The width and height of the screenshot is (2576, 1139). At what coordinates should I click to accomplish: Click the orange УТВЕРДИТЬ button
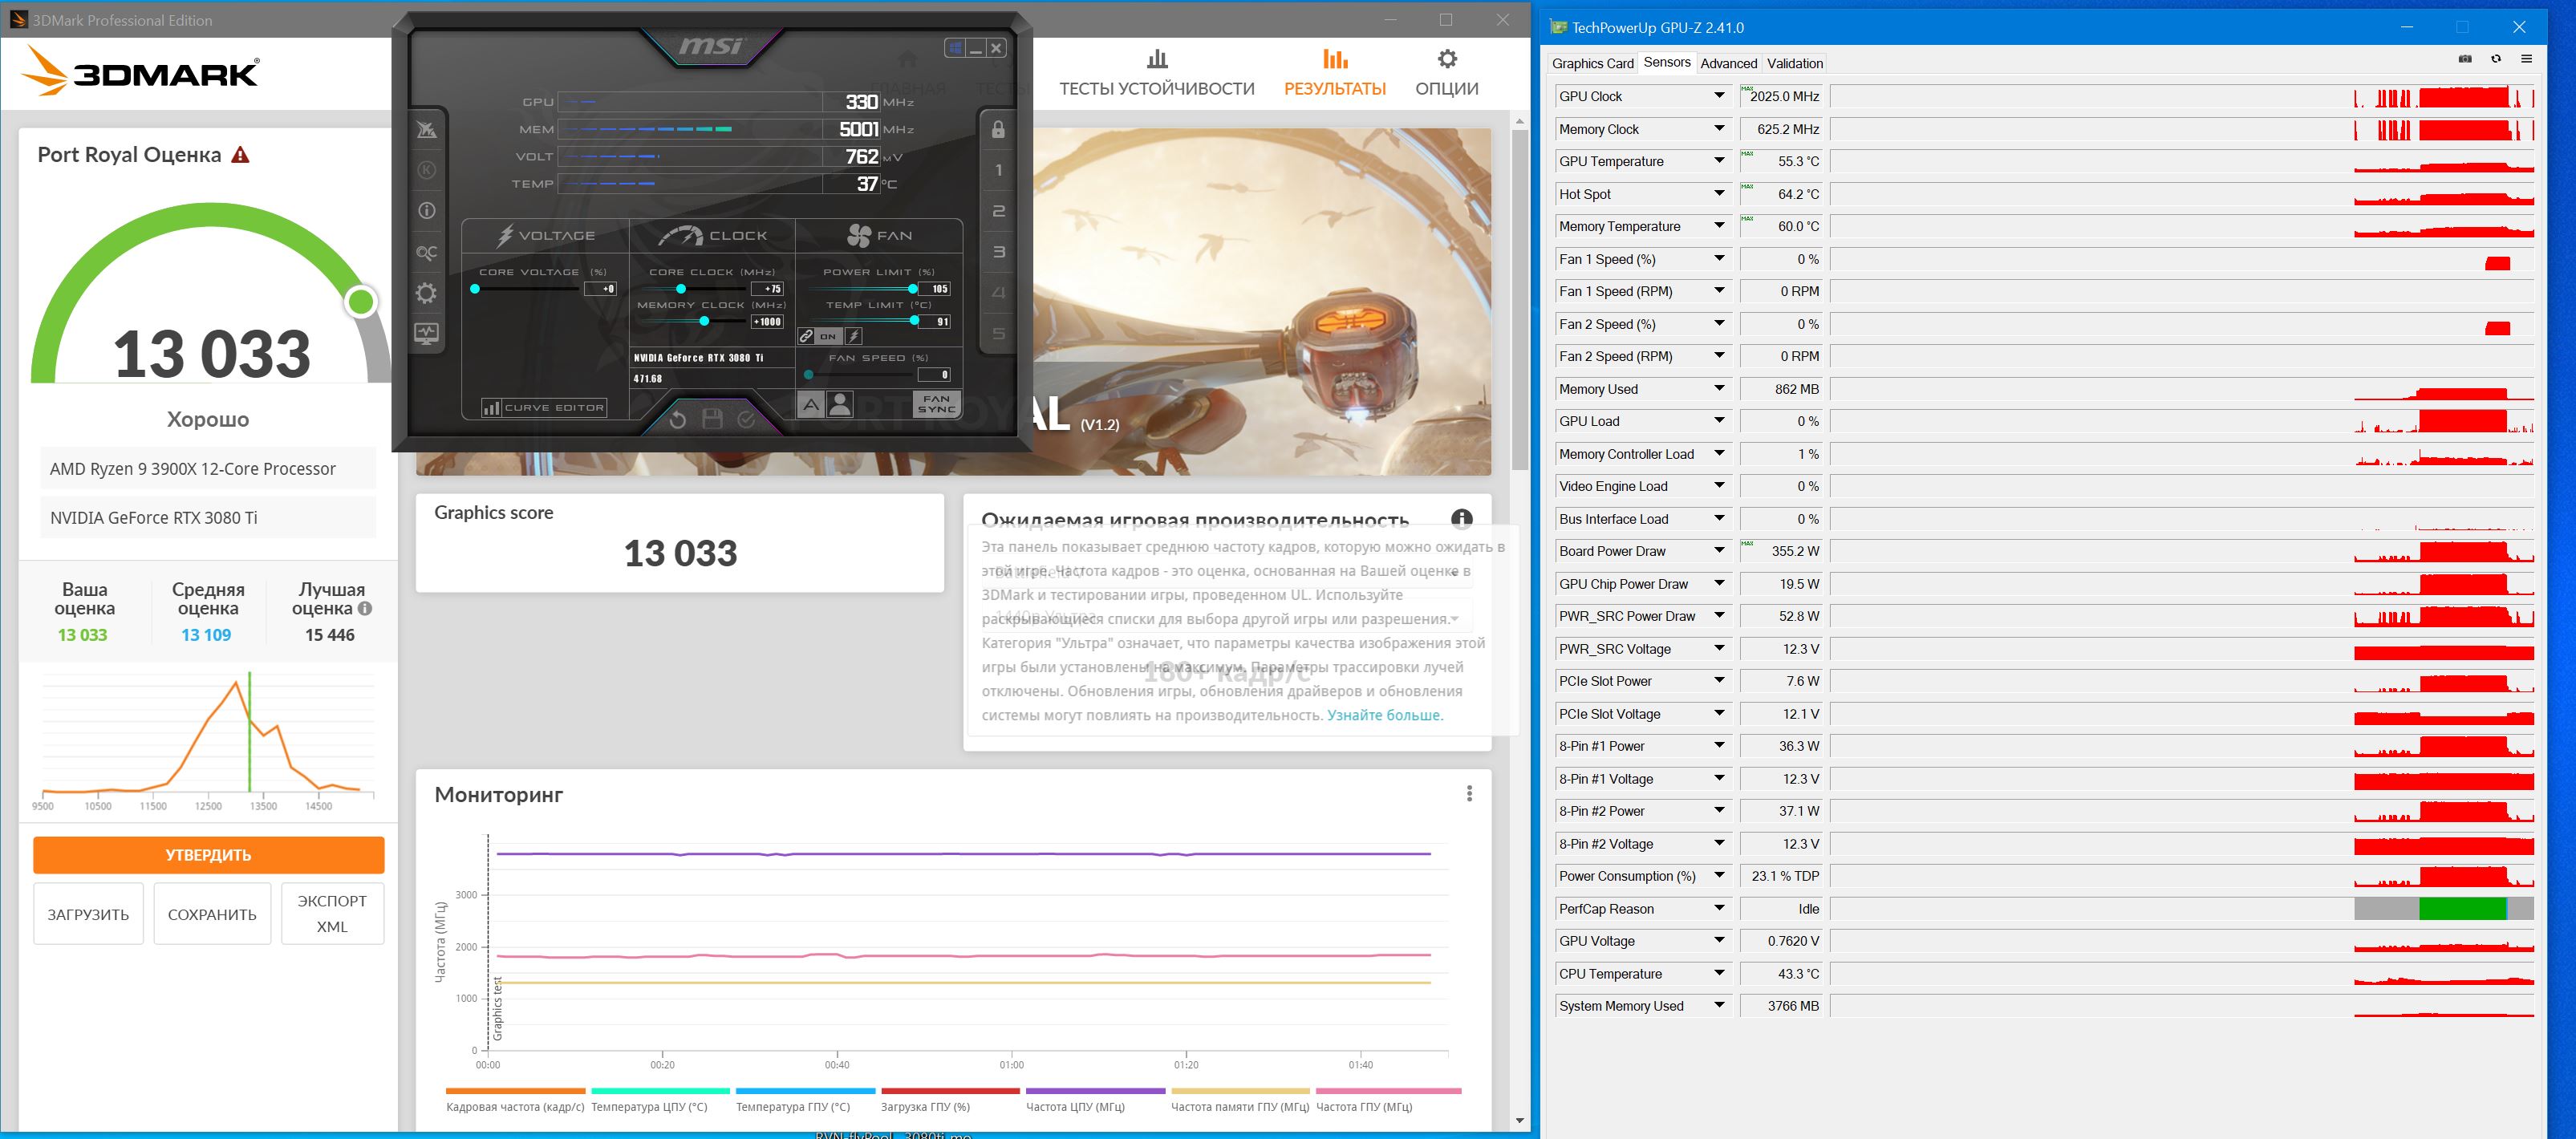point(208,855)
